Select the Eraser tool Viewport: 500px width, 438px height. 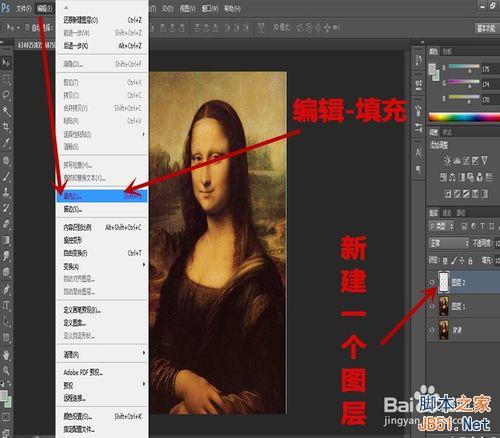pyautogui.click(x=6, y=224)
